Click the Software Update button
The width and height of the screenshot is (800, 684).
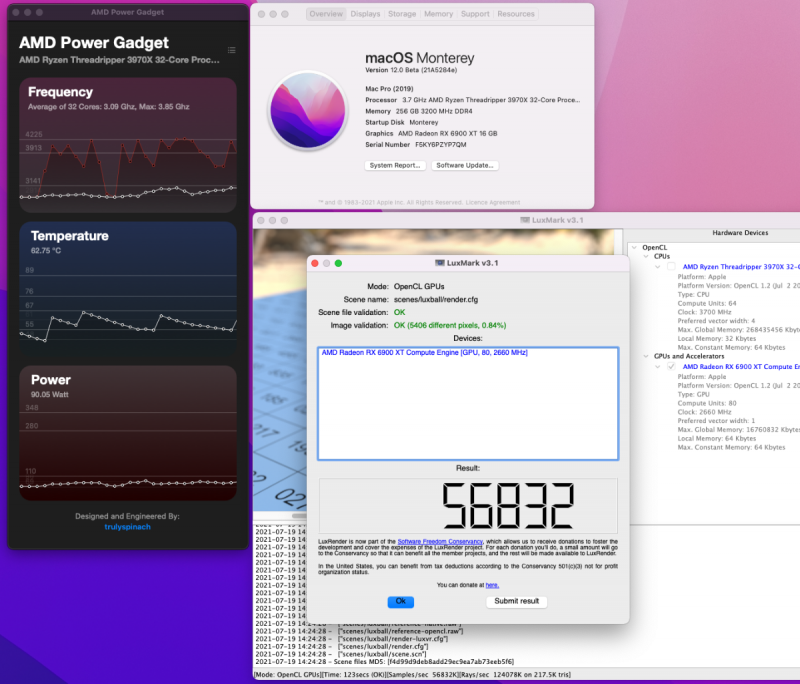pyautogui.click(x=465, y=164)
